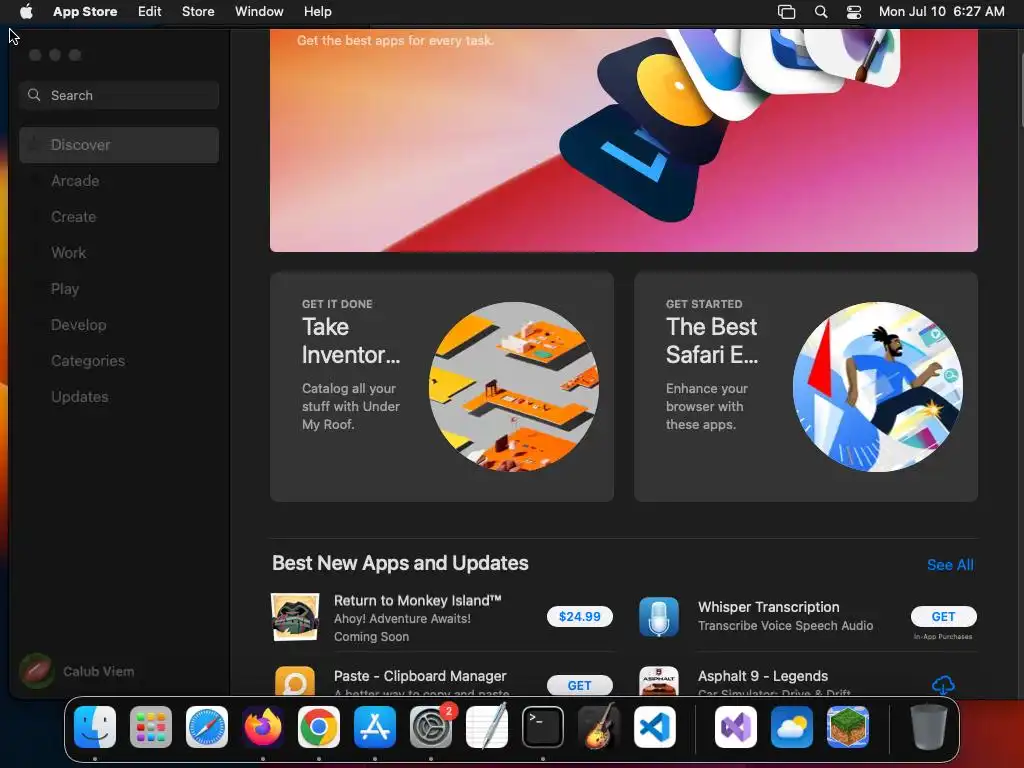The image size is (1024, 768).
Task: Open the App Store menu
Action: (x=85, y=11)
